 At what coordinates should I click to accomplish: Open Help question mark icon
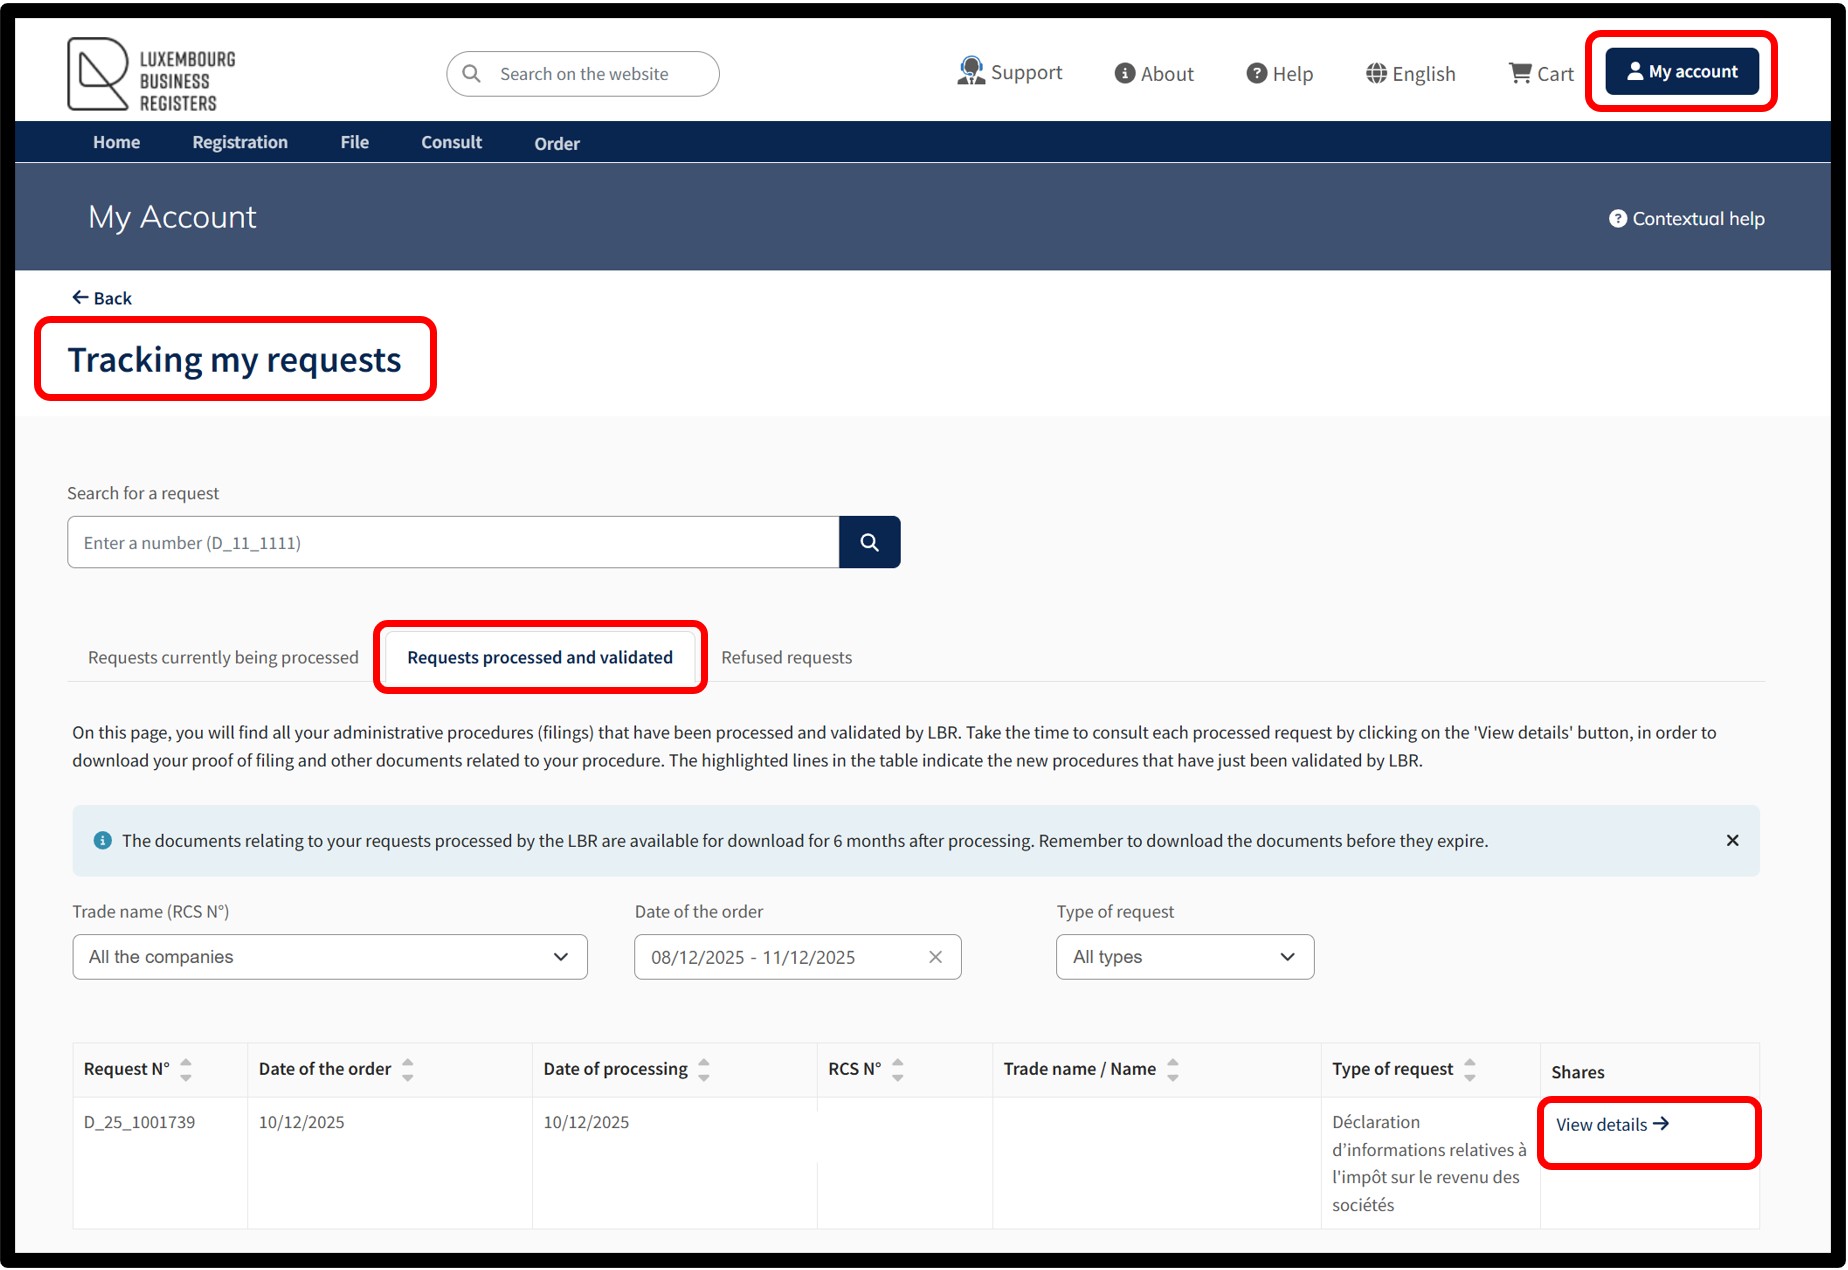[1257, 73]
